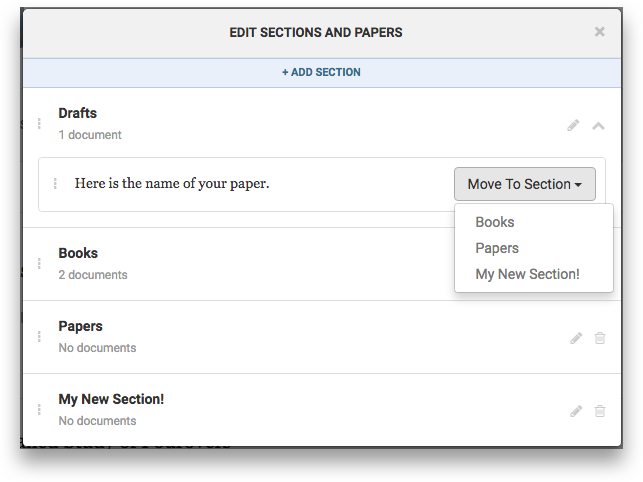The width and height of the screenshot is (643, 482).
Task: Choose Papers in the move menu
Action: (x=497, y=248)
